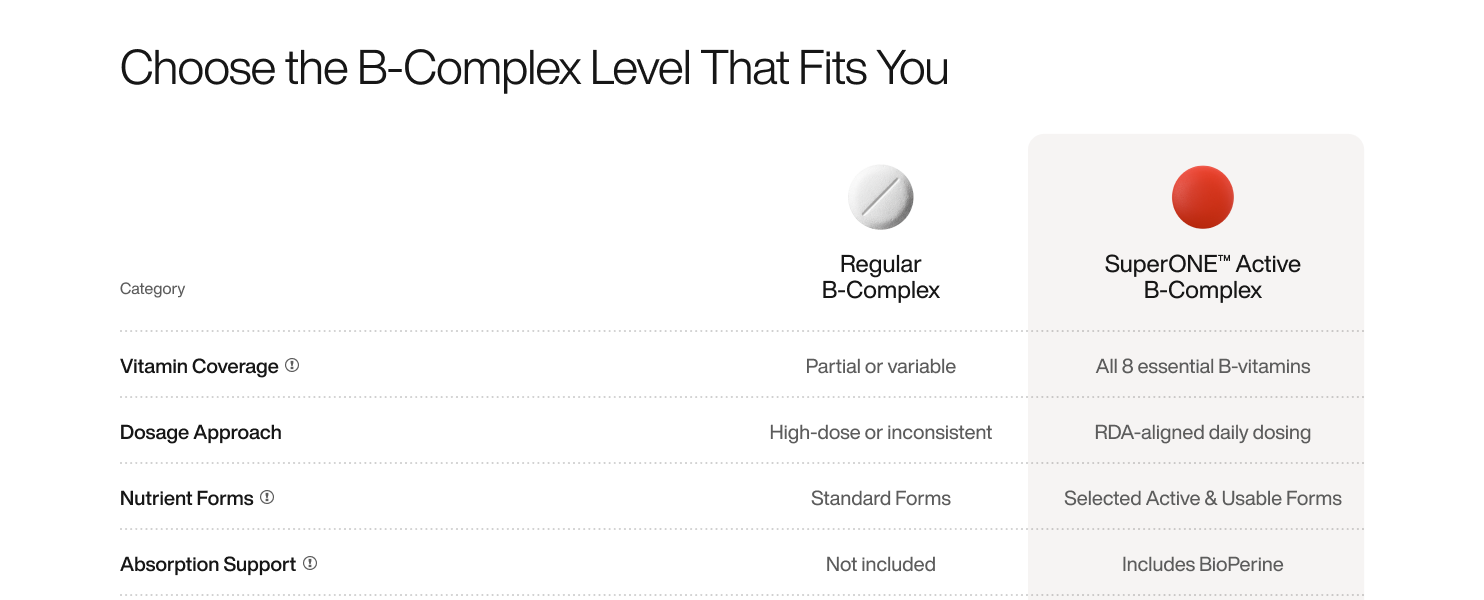The image size is (1484, 600).
Task: Click the "Includes BioPerine" cell
Action: [1203, 564]
